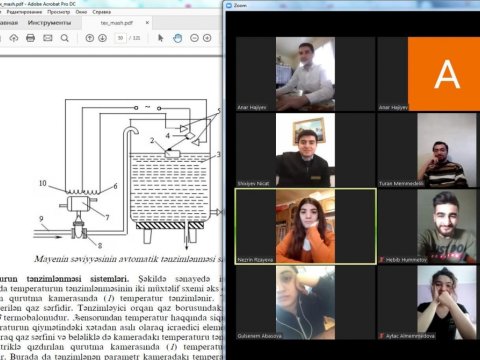Image resolution: width=480 pixels, height=360 pixels.
Task: Click the Zoom app icon in title bar
Action: tap(229, 5)
